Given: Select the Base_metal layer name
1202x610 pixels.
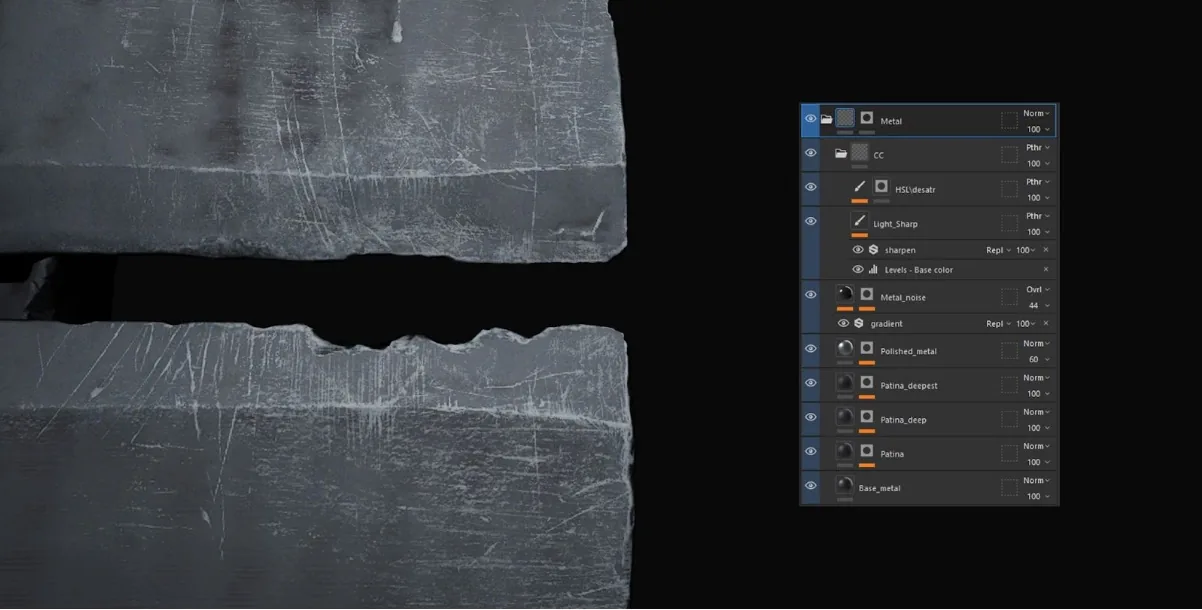Looking at the screenshot, I should (x=879, y=488).
